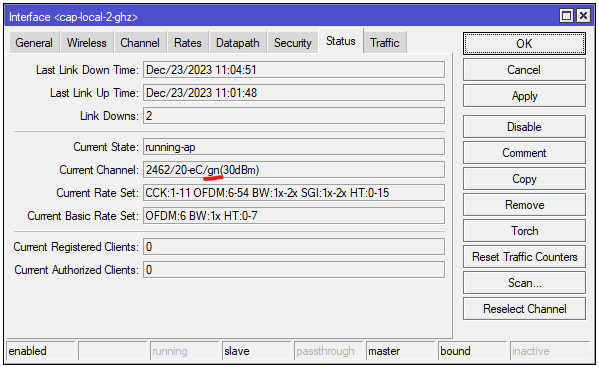Click the Current Rate Set field

click(x=294, y=193)
